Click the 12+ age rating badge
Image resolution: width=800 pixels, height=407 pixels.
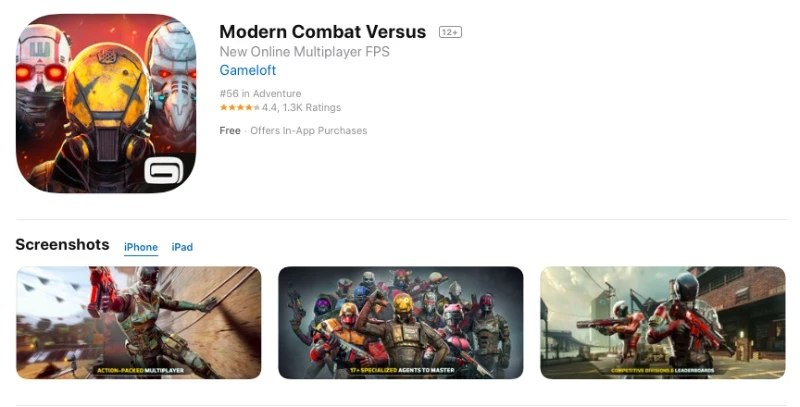click(x=450, y=32)
